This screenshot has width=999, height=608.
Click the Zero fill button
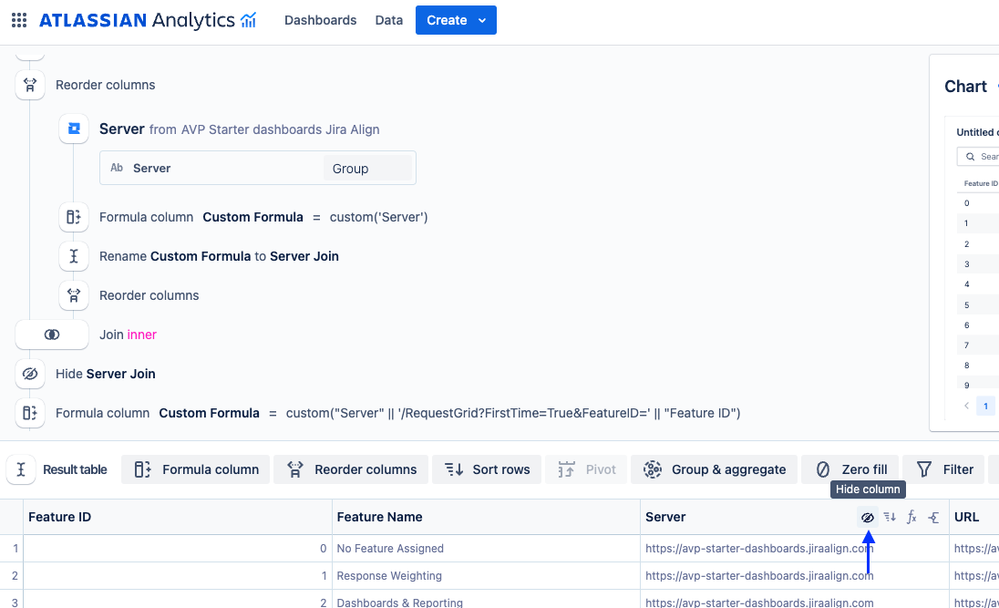pyautogui.click(x=851, y=469)
